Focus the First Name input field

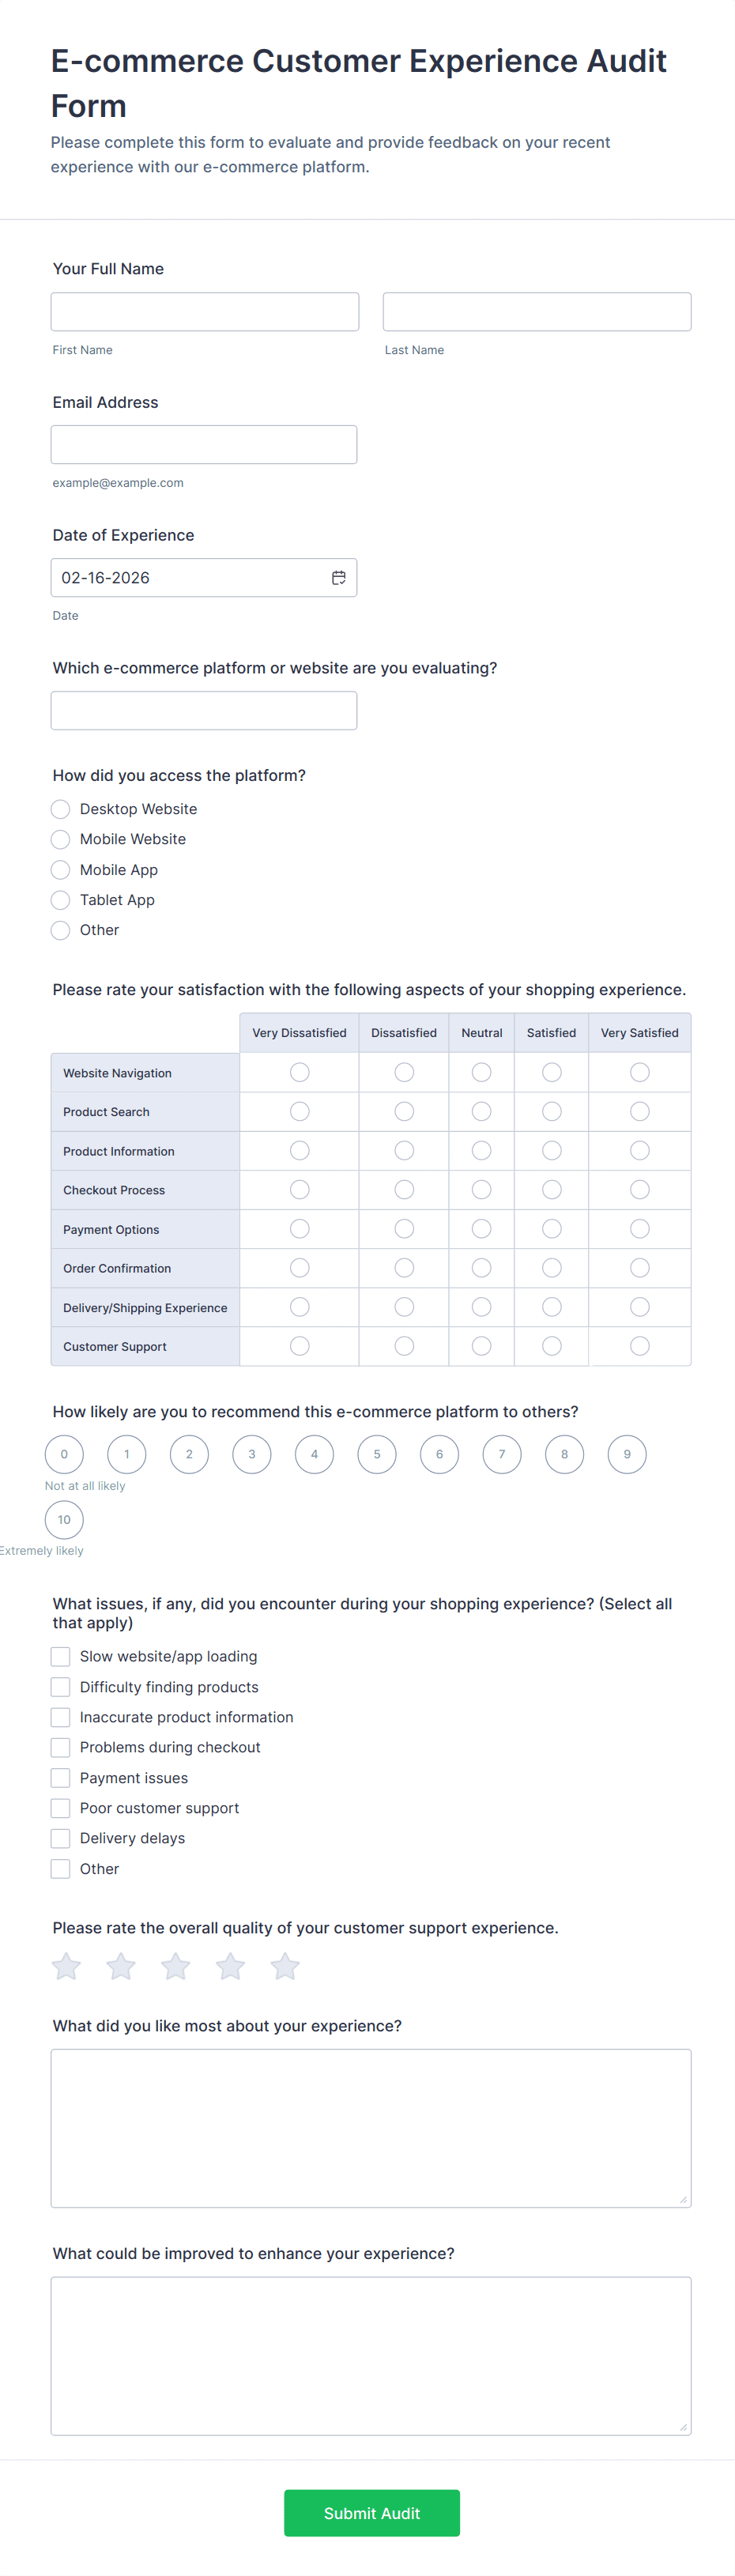coord(205,312)
